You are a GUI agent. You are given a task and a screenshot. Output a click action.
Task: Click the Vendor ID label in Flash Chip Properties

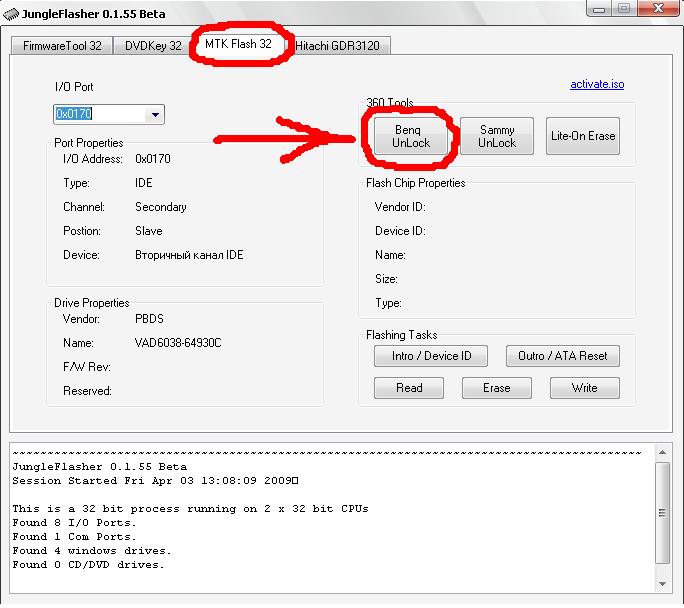coord(400,207)
